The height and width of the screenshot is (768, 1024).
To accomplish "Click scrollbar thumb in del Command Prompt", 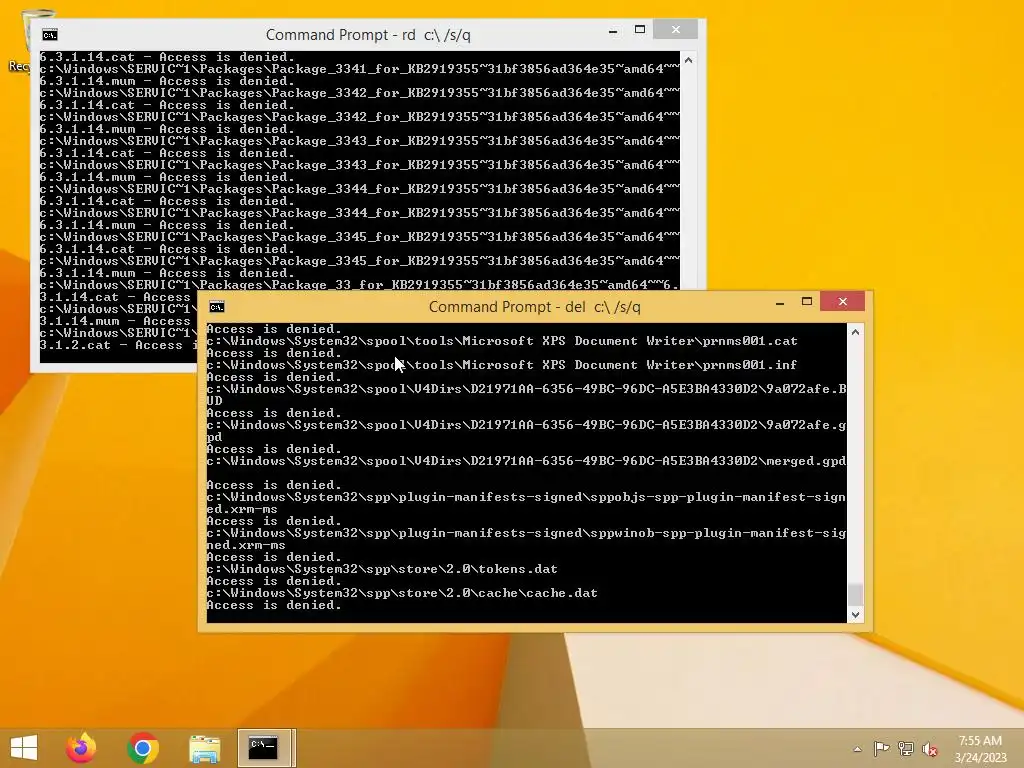I will click(x=856, y=594).
